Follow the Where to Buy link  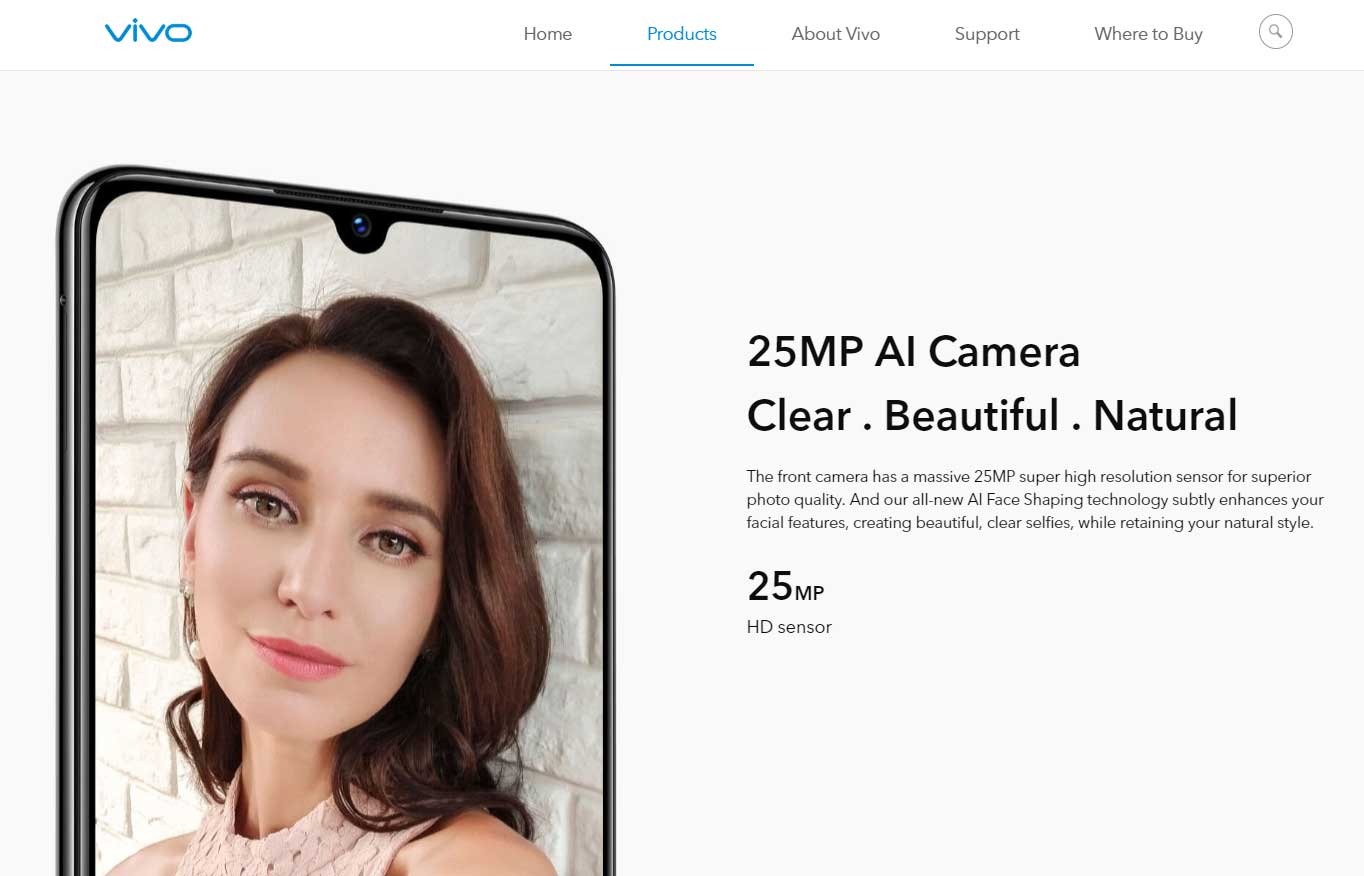pos(1148,34)
